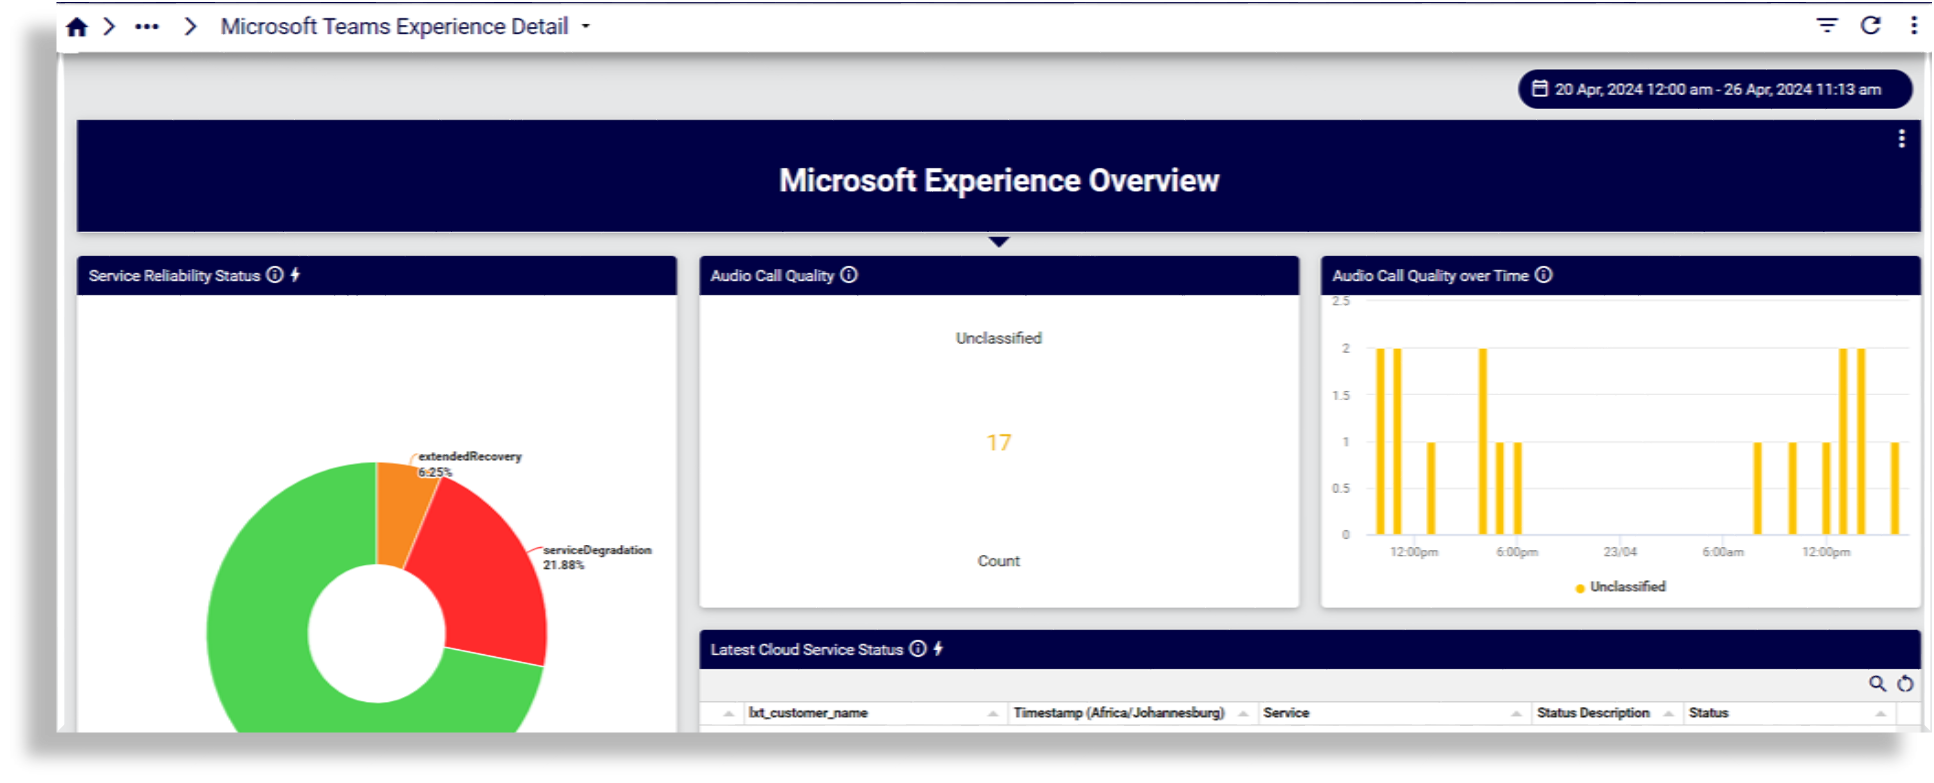Collapse the overview section with the down triangle
The height and width of the screenshot is (783, 1934).
tap(998, 242)
